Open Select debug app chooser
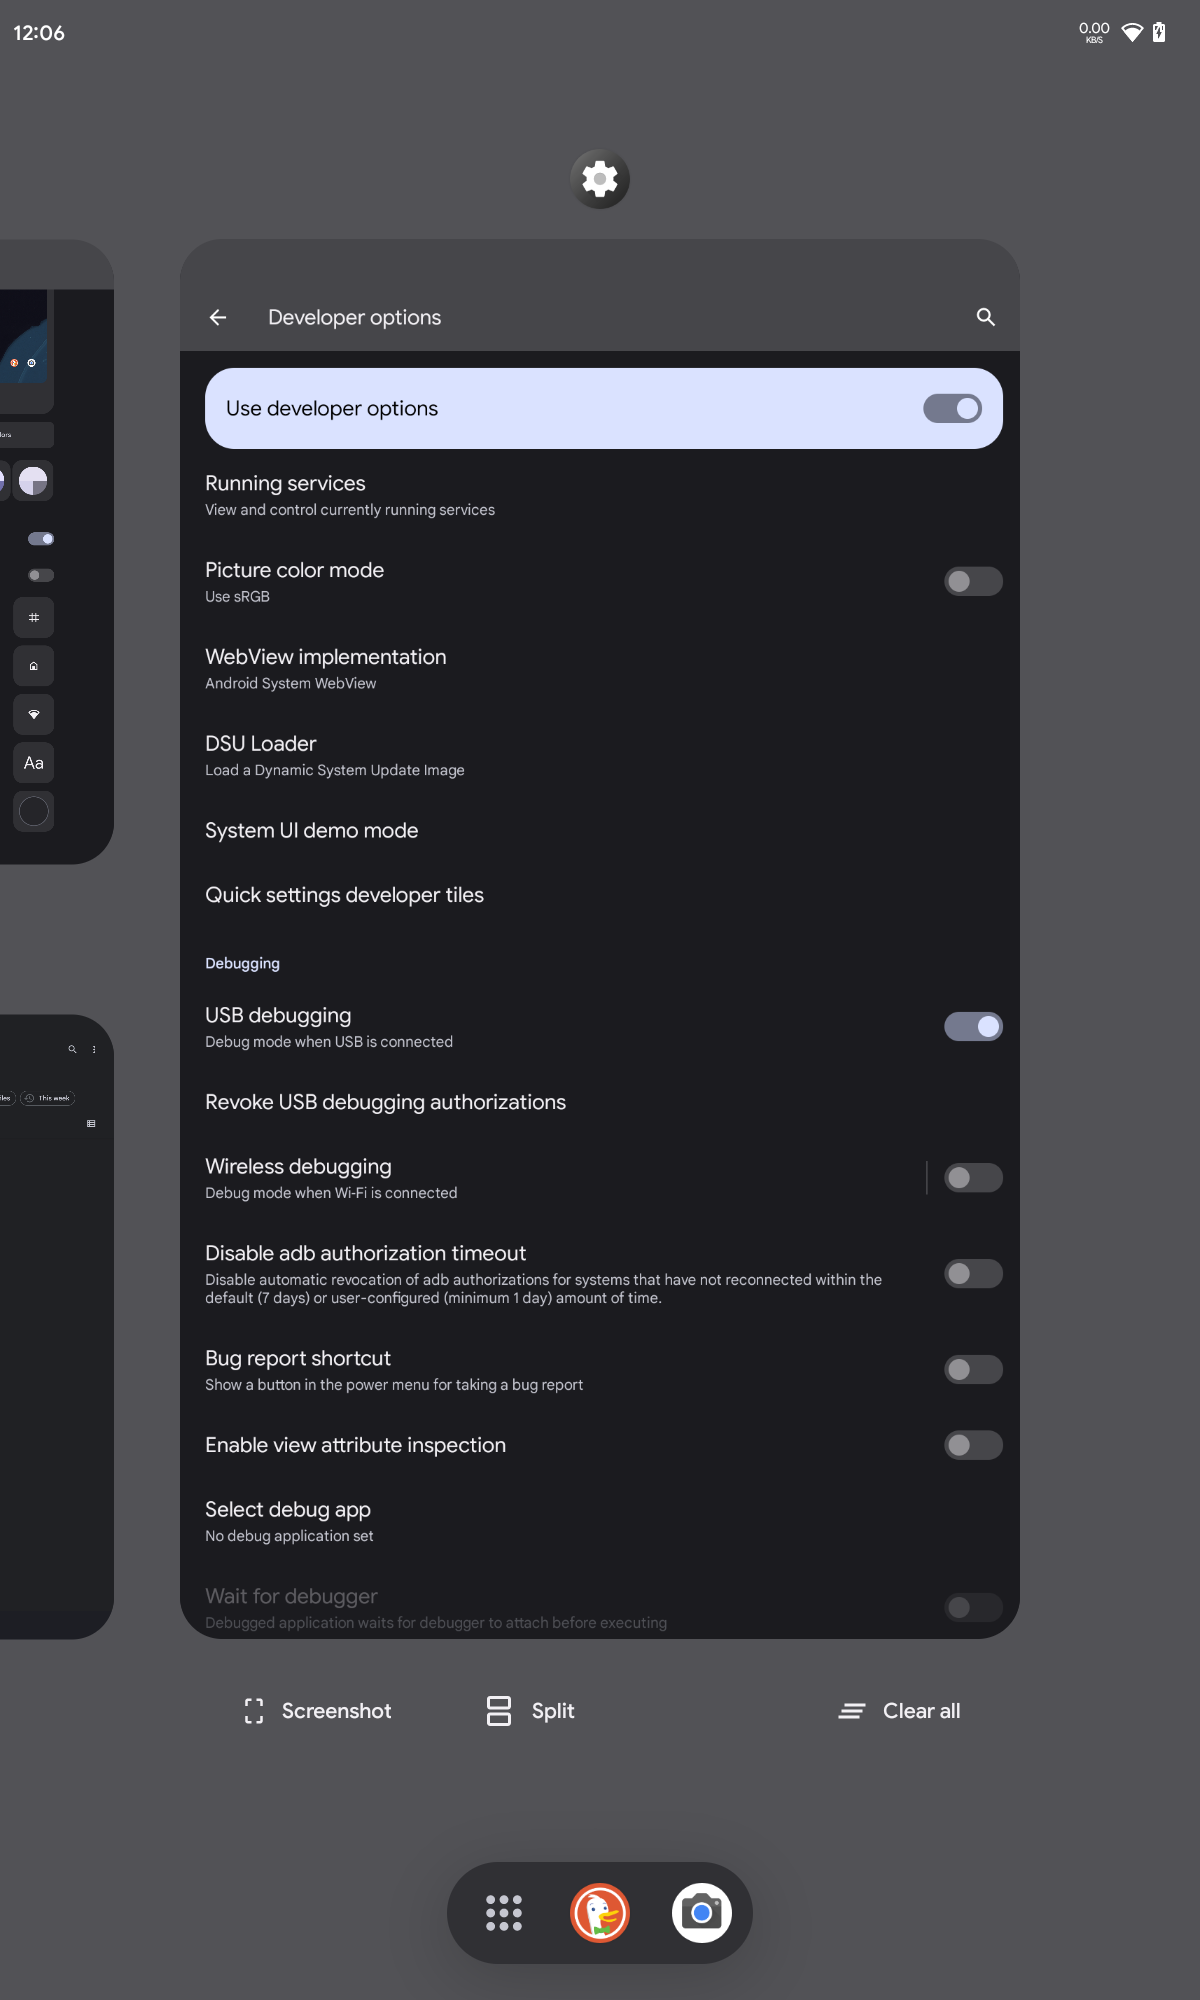 (x=289, y=1521)
